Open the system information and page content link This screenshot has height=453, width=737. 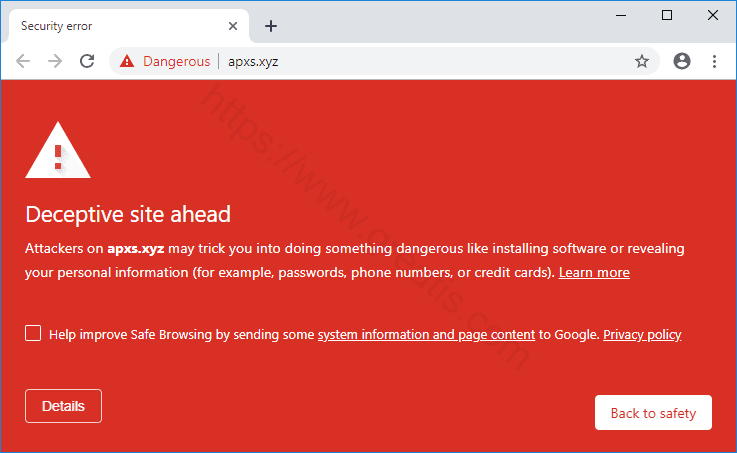pyautogui.click(x=426, y=335)
